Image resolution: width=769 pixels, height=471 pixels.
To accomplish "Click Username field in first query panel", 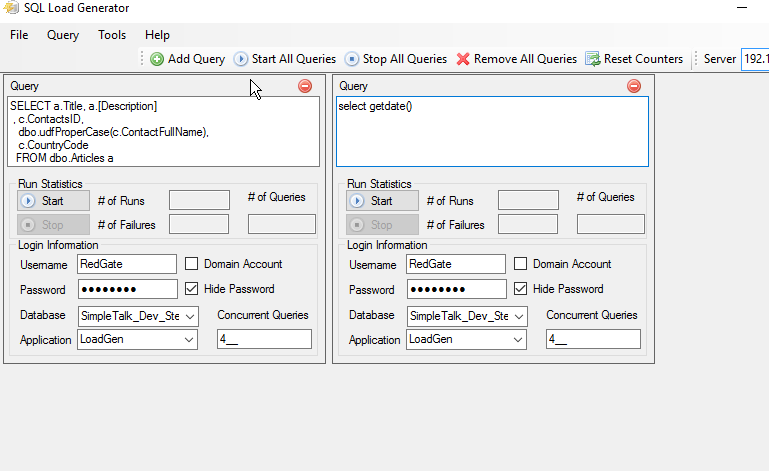I will click(127, 264).
